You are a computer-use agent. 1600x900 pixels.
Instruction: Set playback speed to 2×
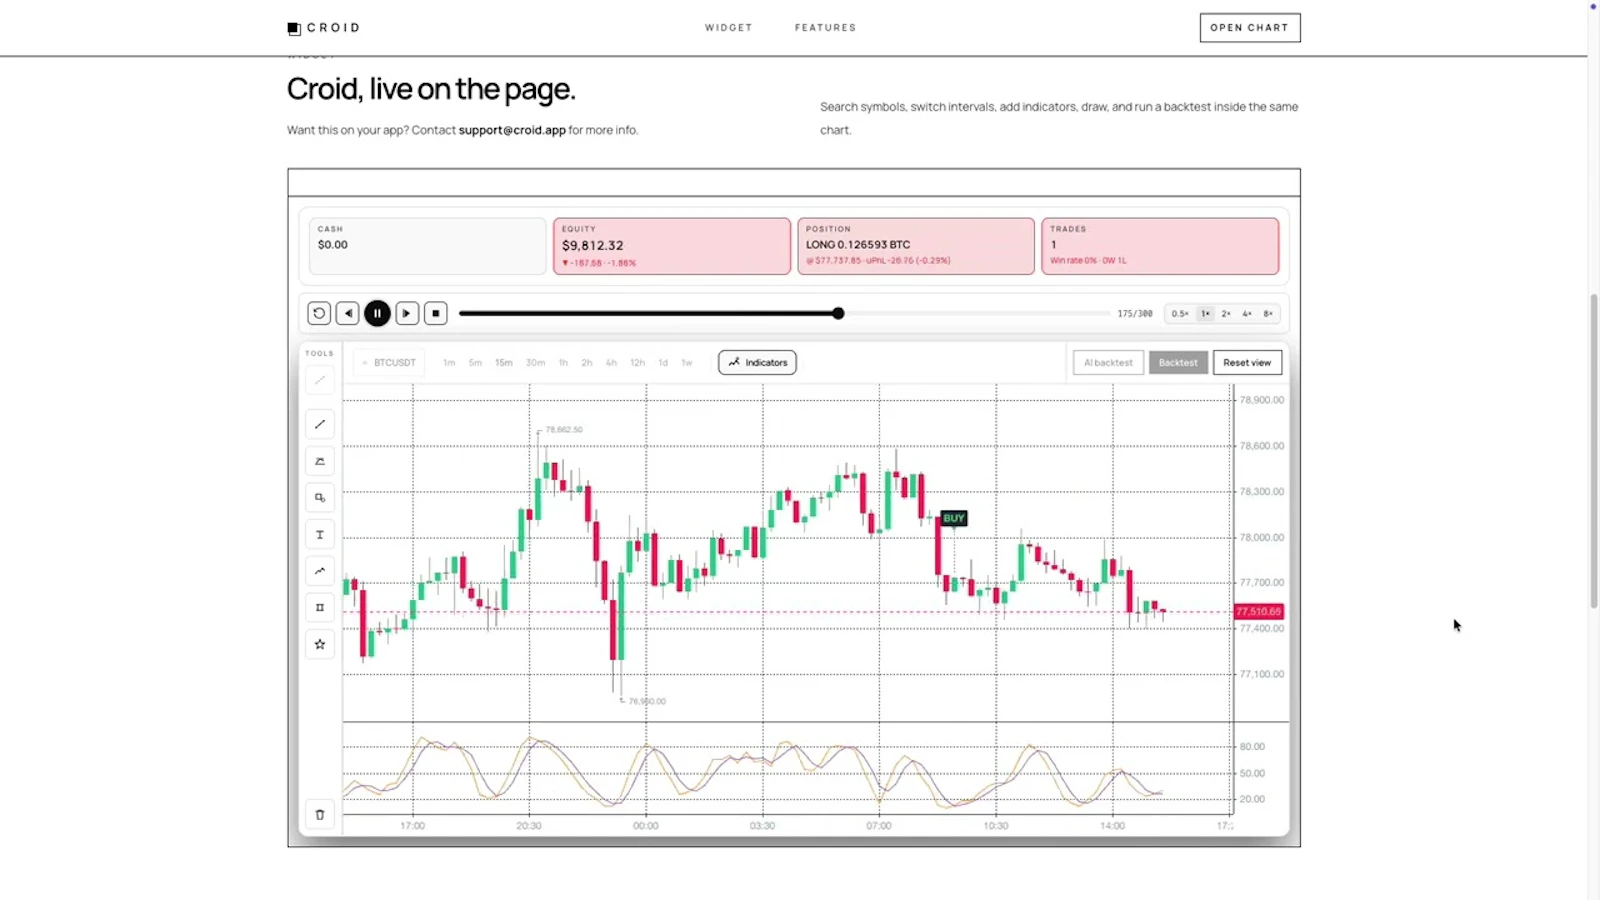pos(1226,314)
